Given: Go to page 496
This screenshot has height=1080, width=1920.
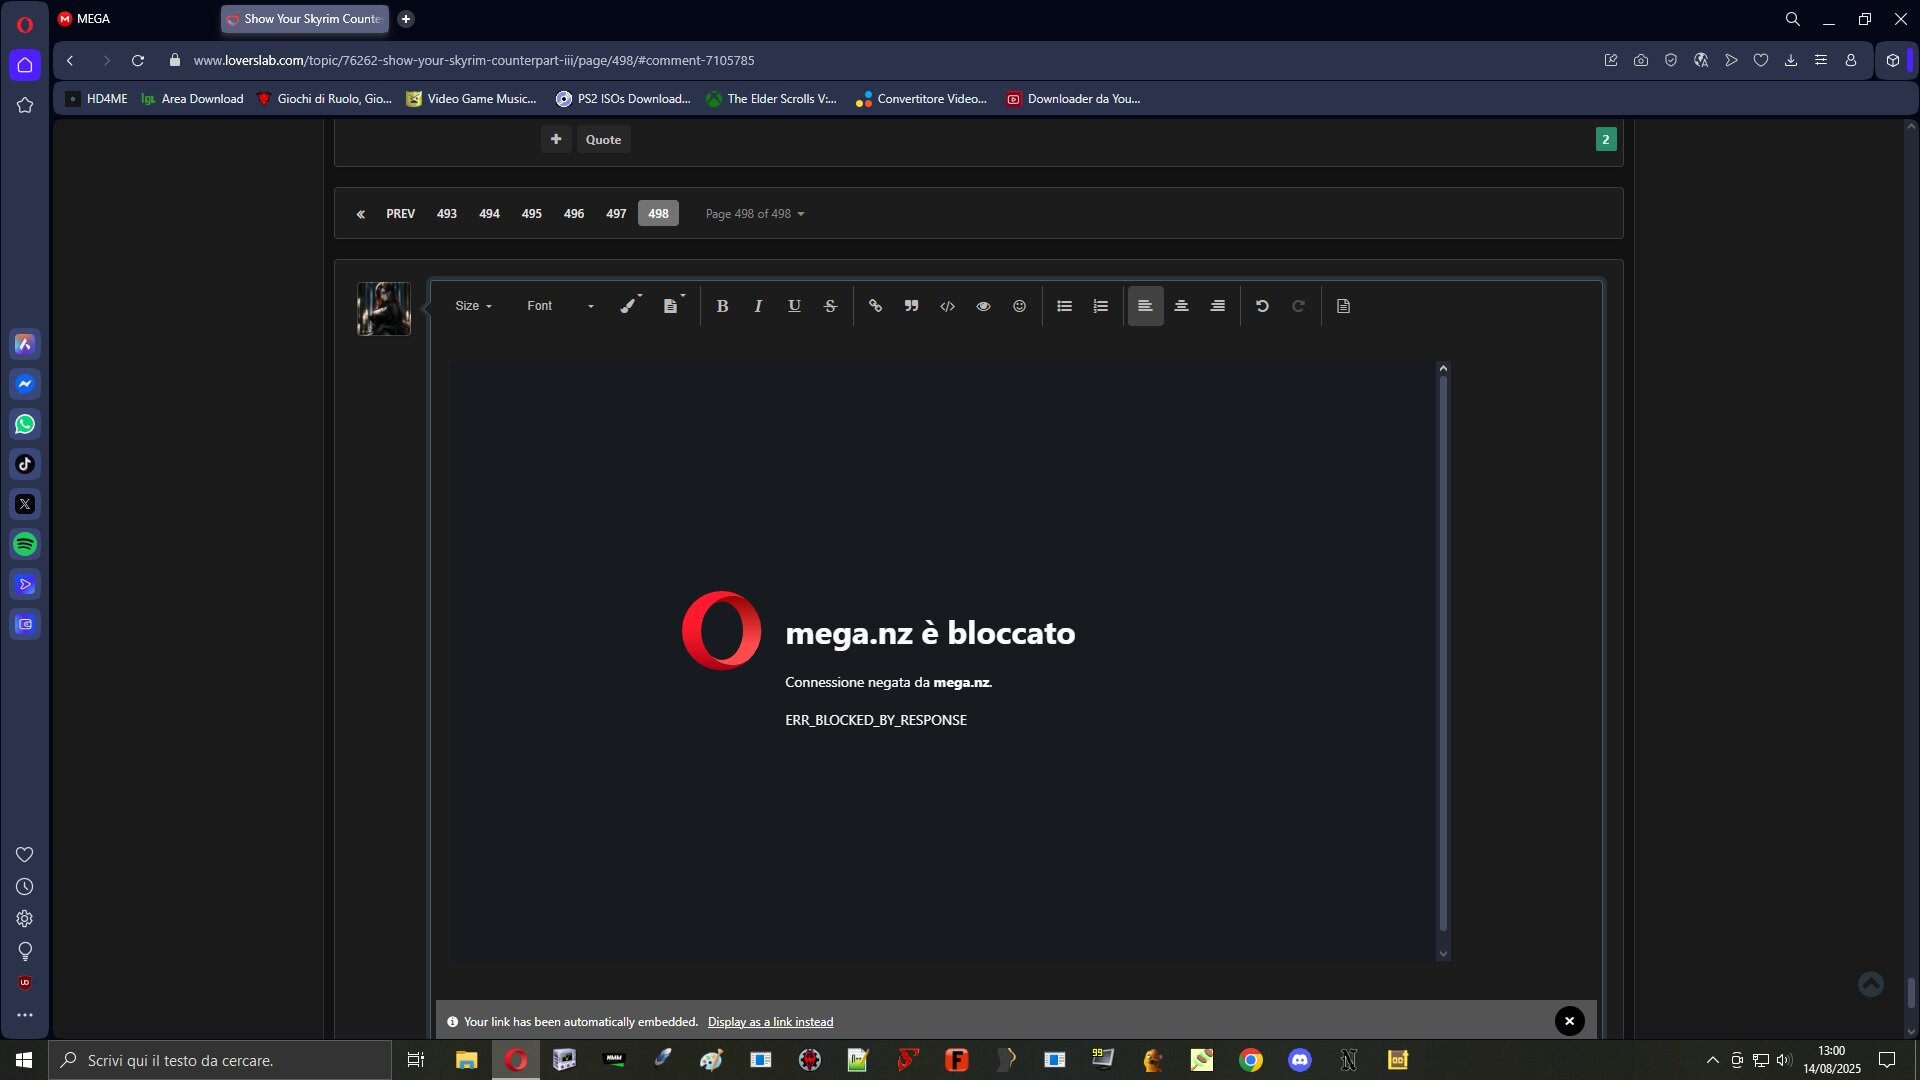Looking at the screenshot, I should [x=574, y=214].
